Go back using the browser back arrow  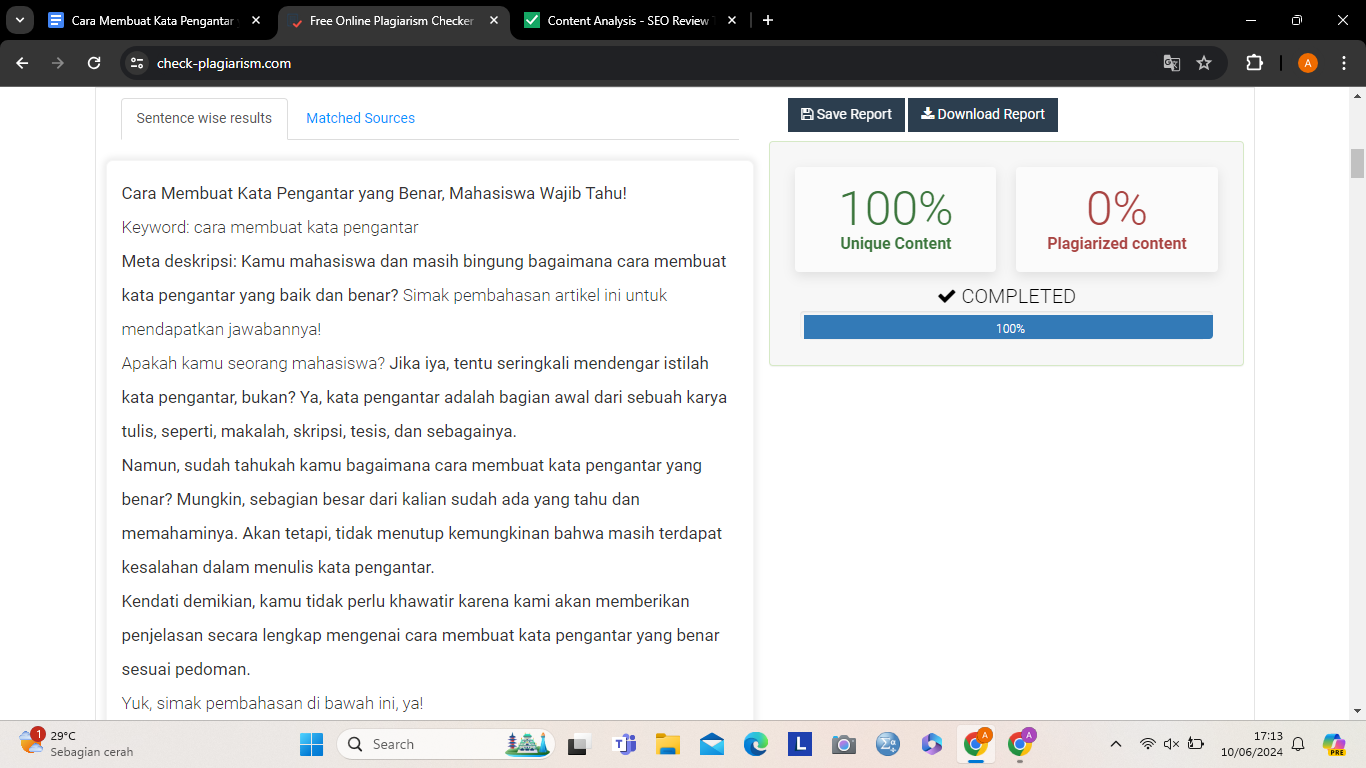pos(23,63)
